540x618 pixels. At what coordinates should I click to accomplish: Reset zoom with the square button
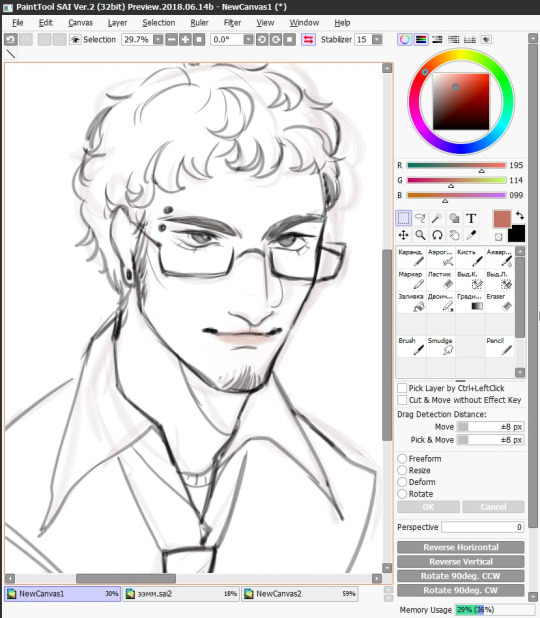[199, 39]
